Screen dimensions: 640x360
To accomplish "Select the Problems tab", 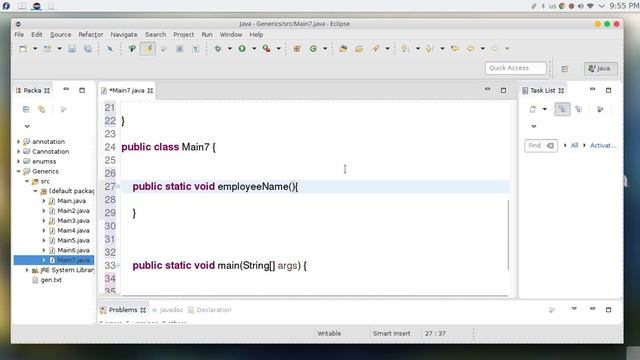I will tap(123, 310).
